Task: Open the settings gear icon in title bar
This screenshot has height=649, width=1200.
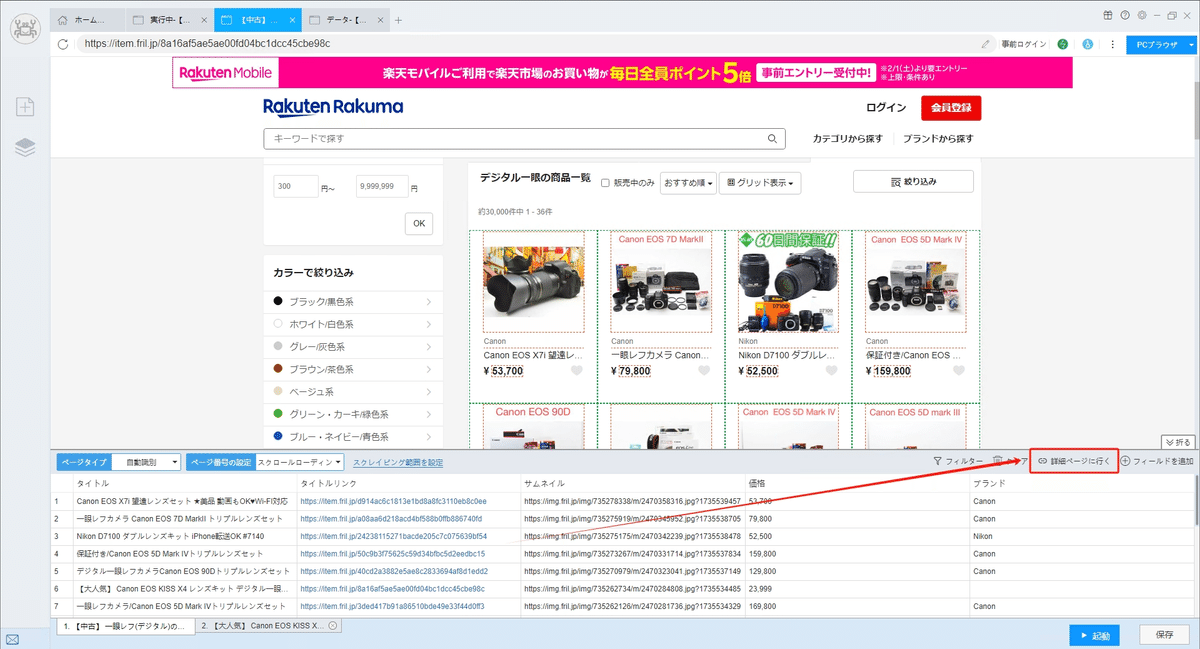Action: 1141,15
